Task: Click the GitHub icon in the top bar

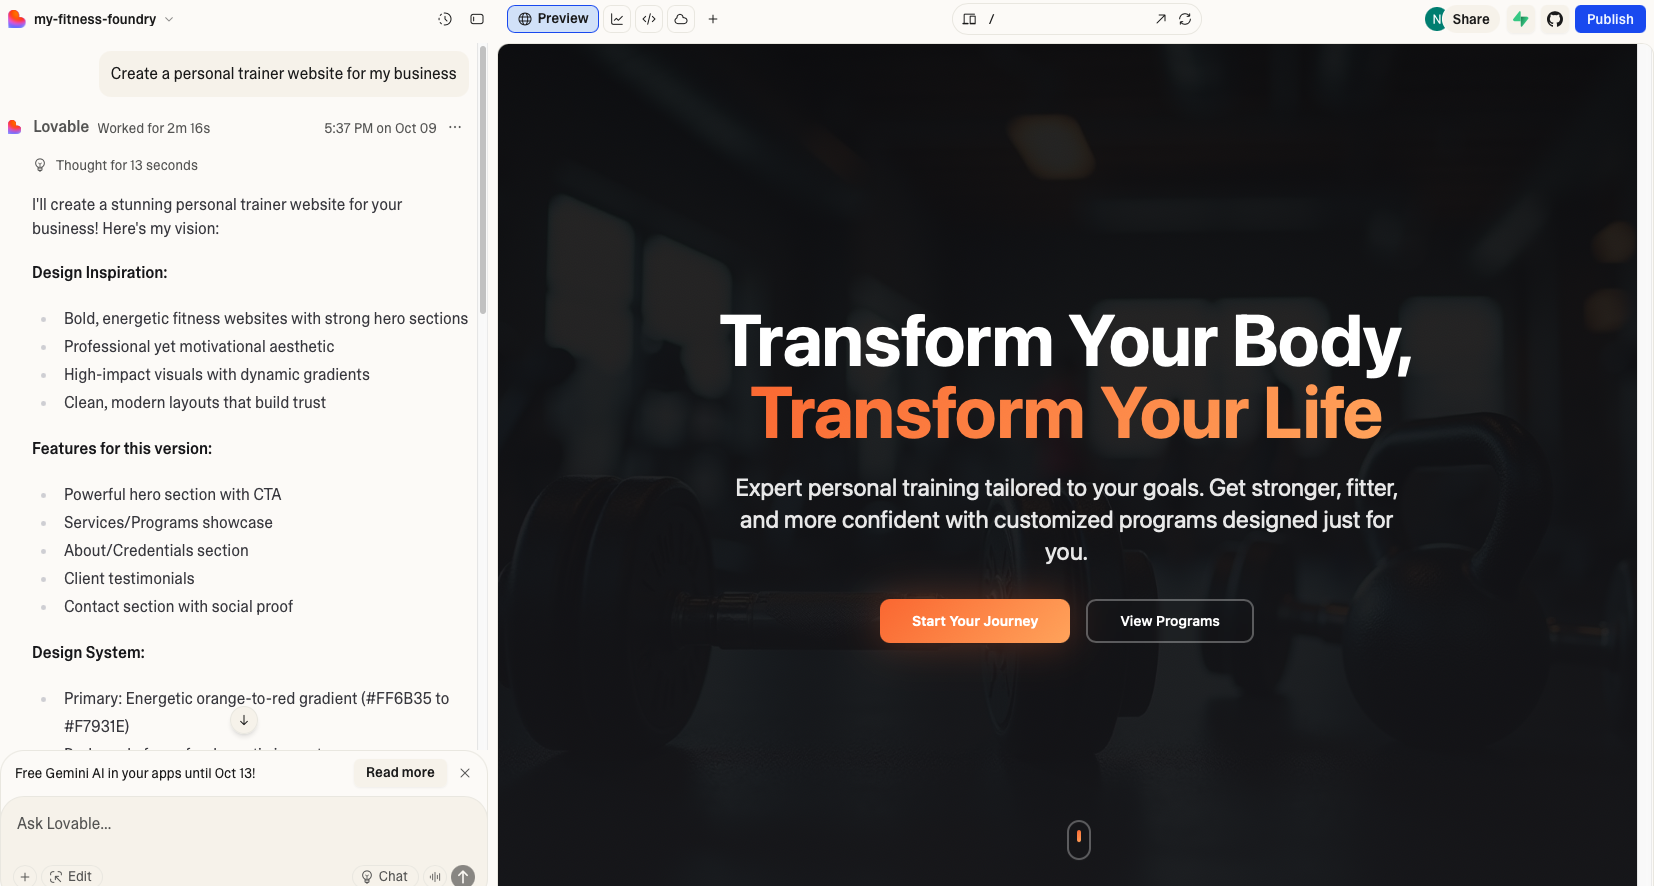Action: tap(1554, 19)
